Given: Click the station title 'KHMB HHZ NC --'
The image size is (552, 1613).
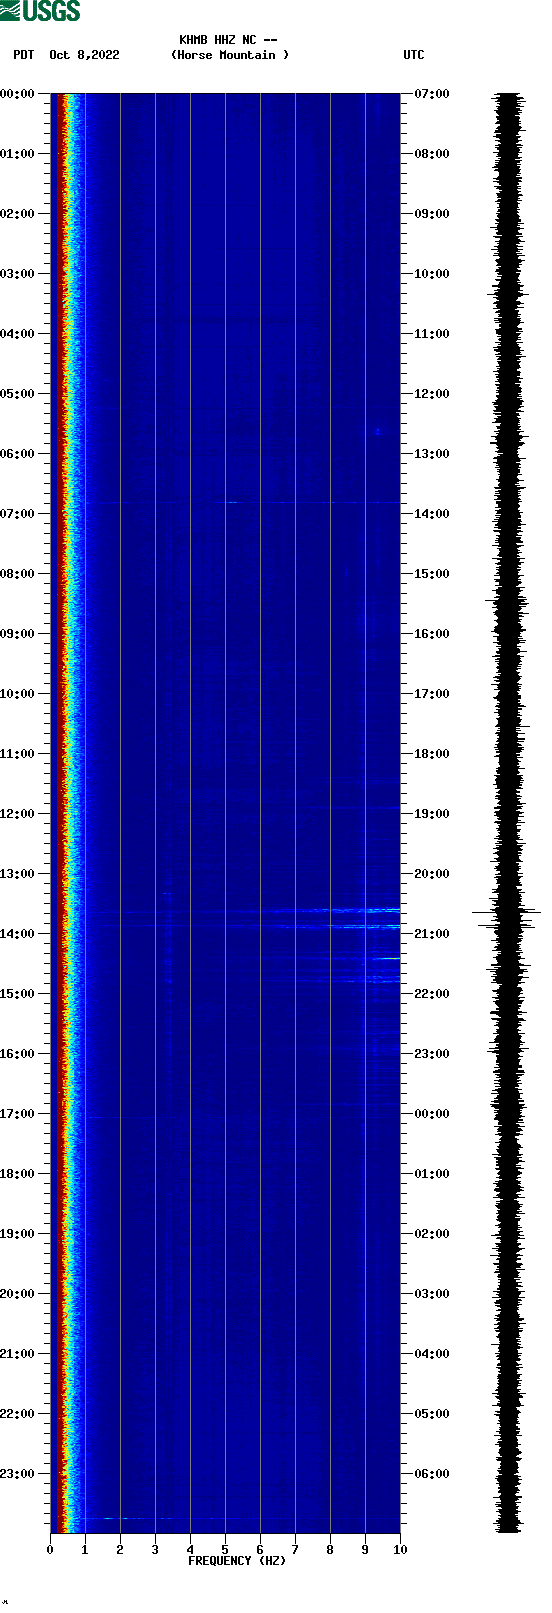Looking at the screenshot, I should click(228, 40).
